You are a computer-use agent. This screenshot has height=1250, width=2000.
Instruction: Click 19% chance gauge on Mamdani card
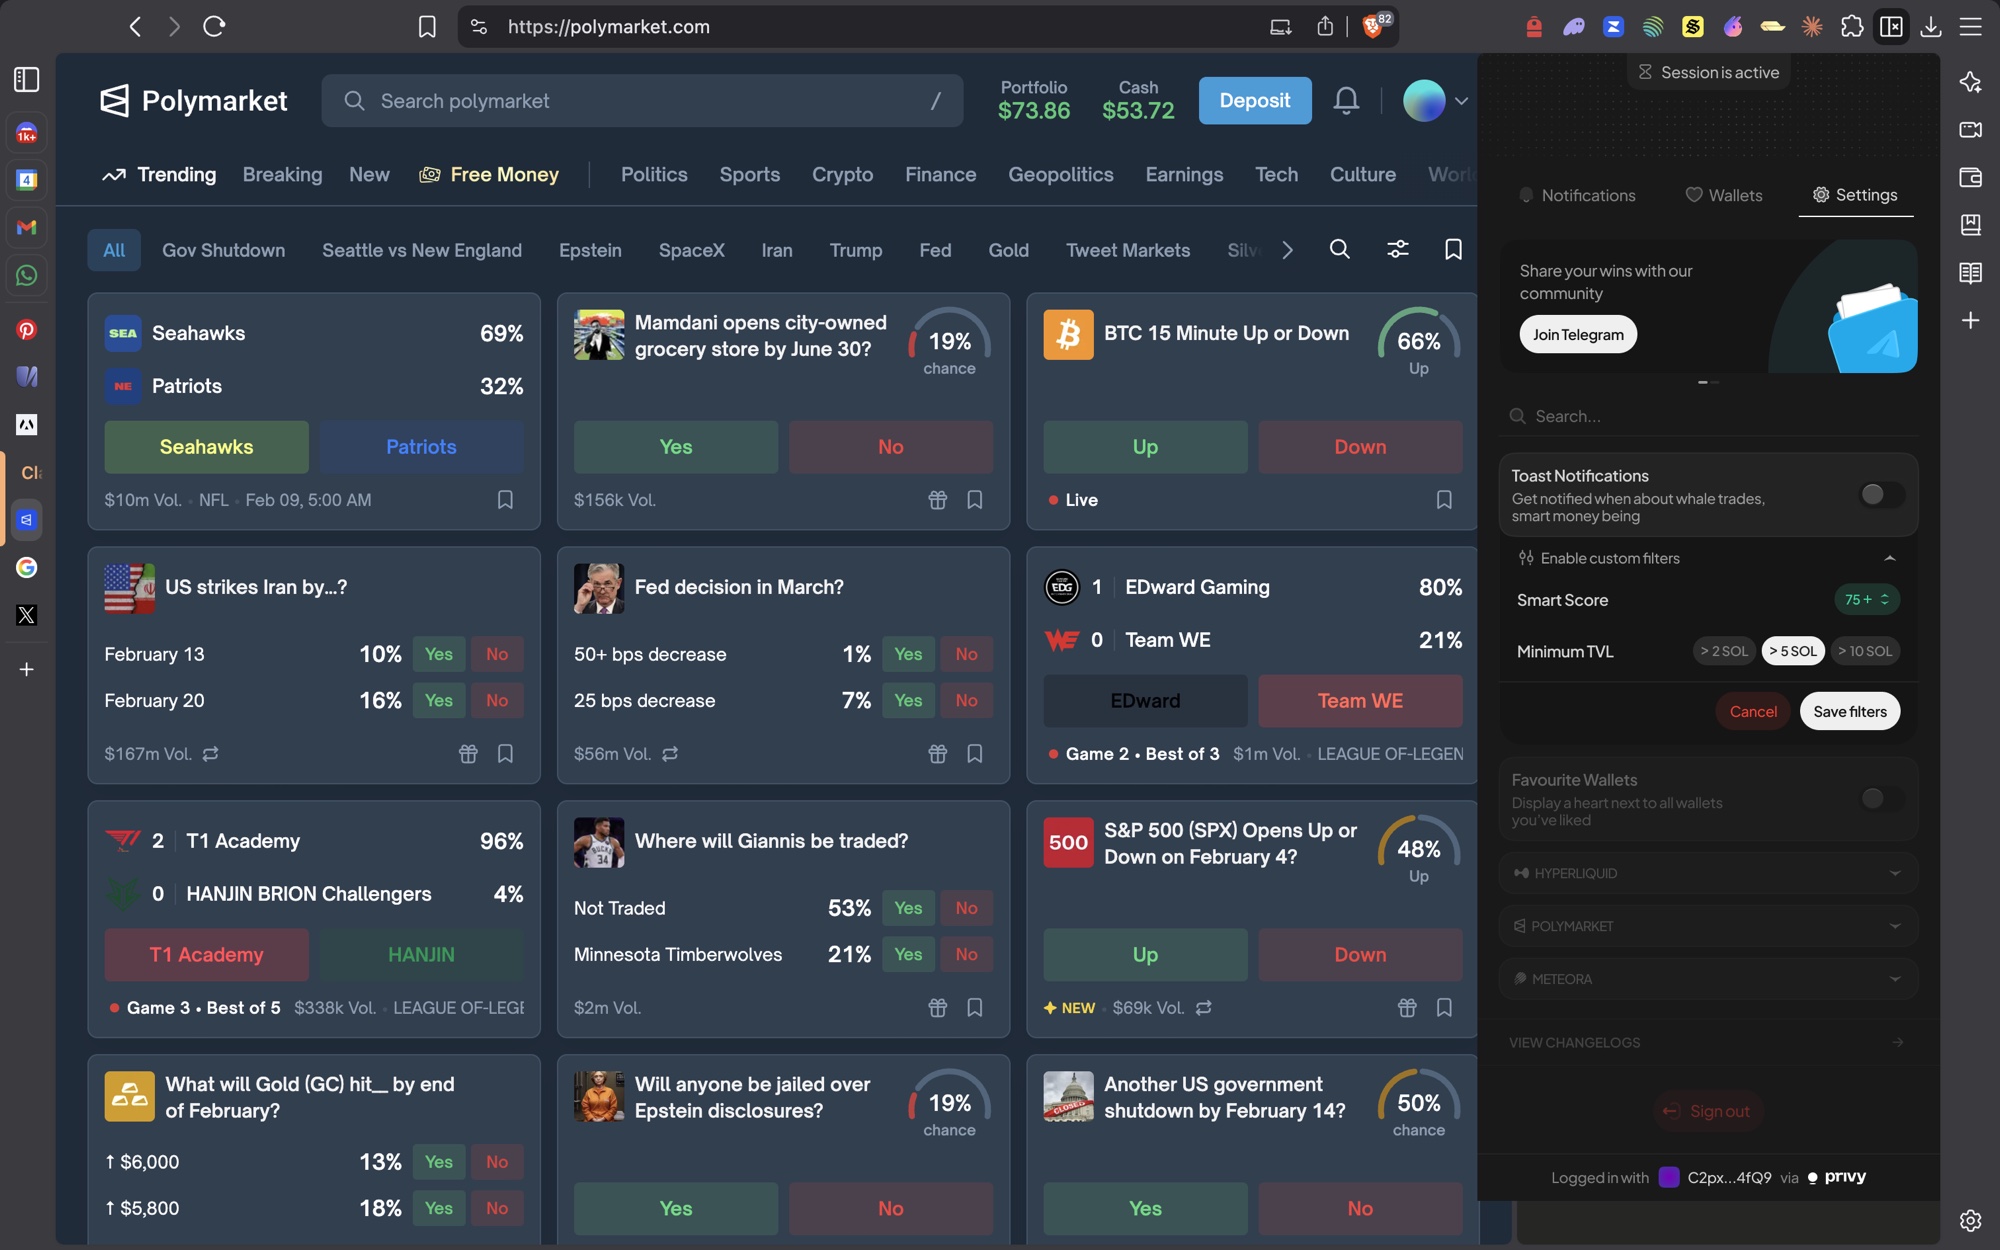pos(949,342)
